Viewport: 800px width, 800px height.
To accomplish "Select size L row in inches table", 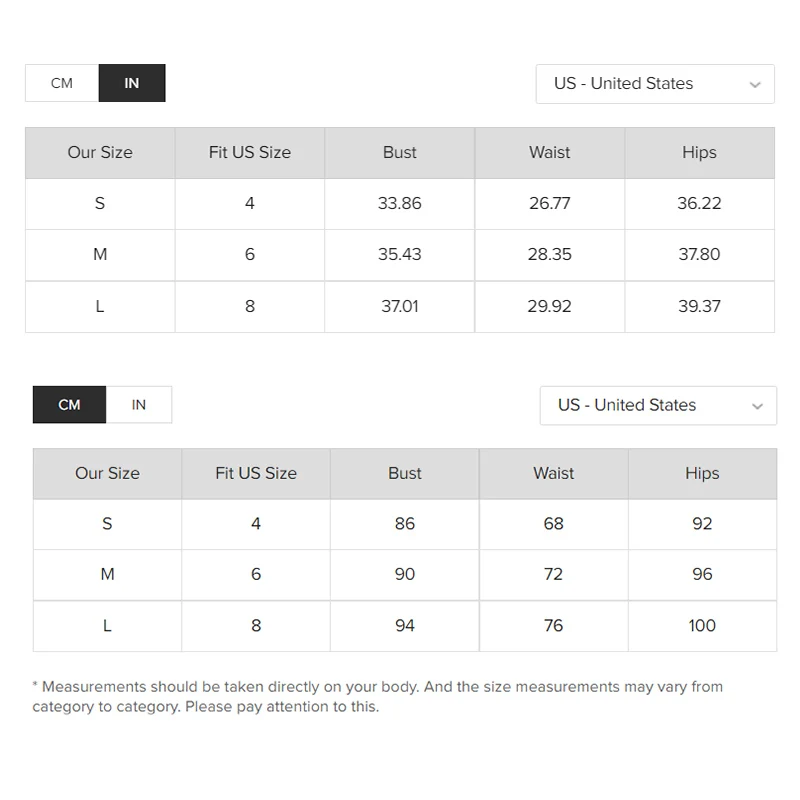I will coord(100,306).
